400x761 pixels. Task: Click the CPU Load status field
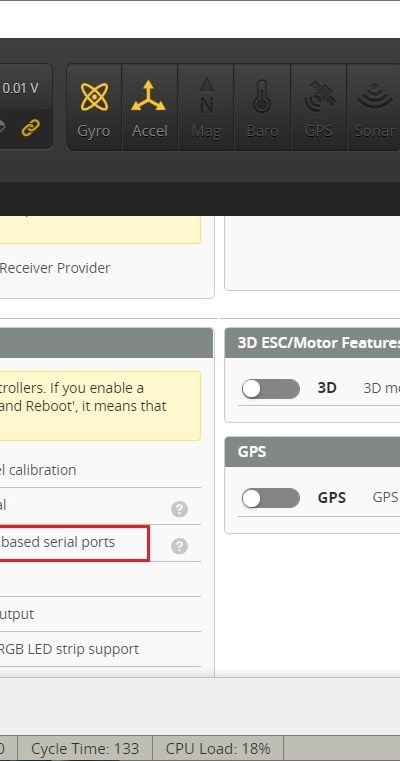point(218,748)
